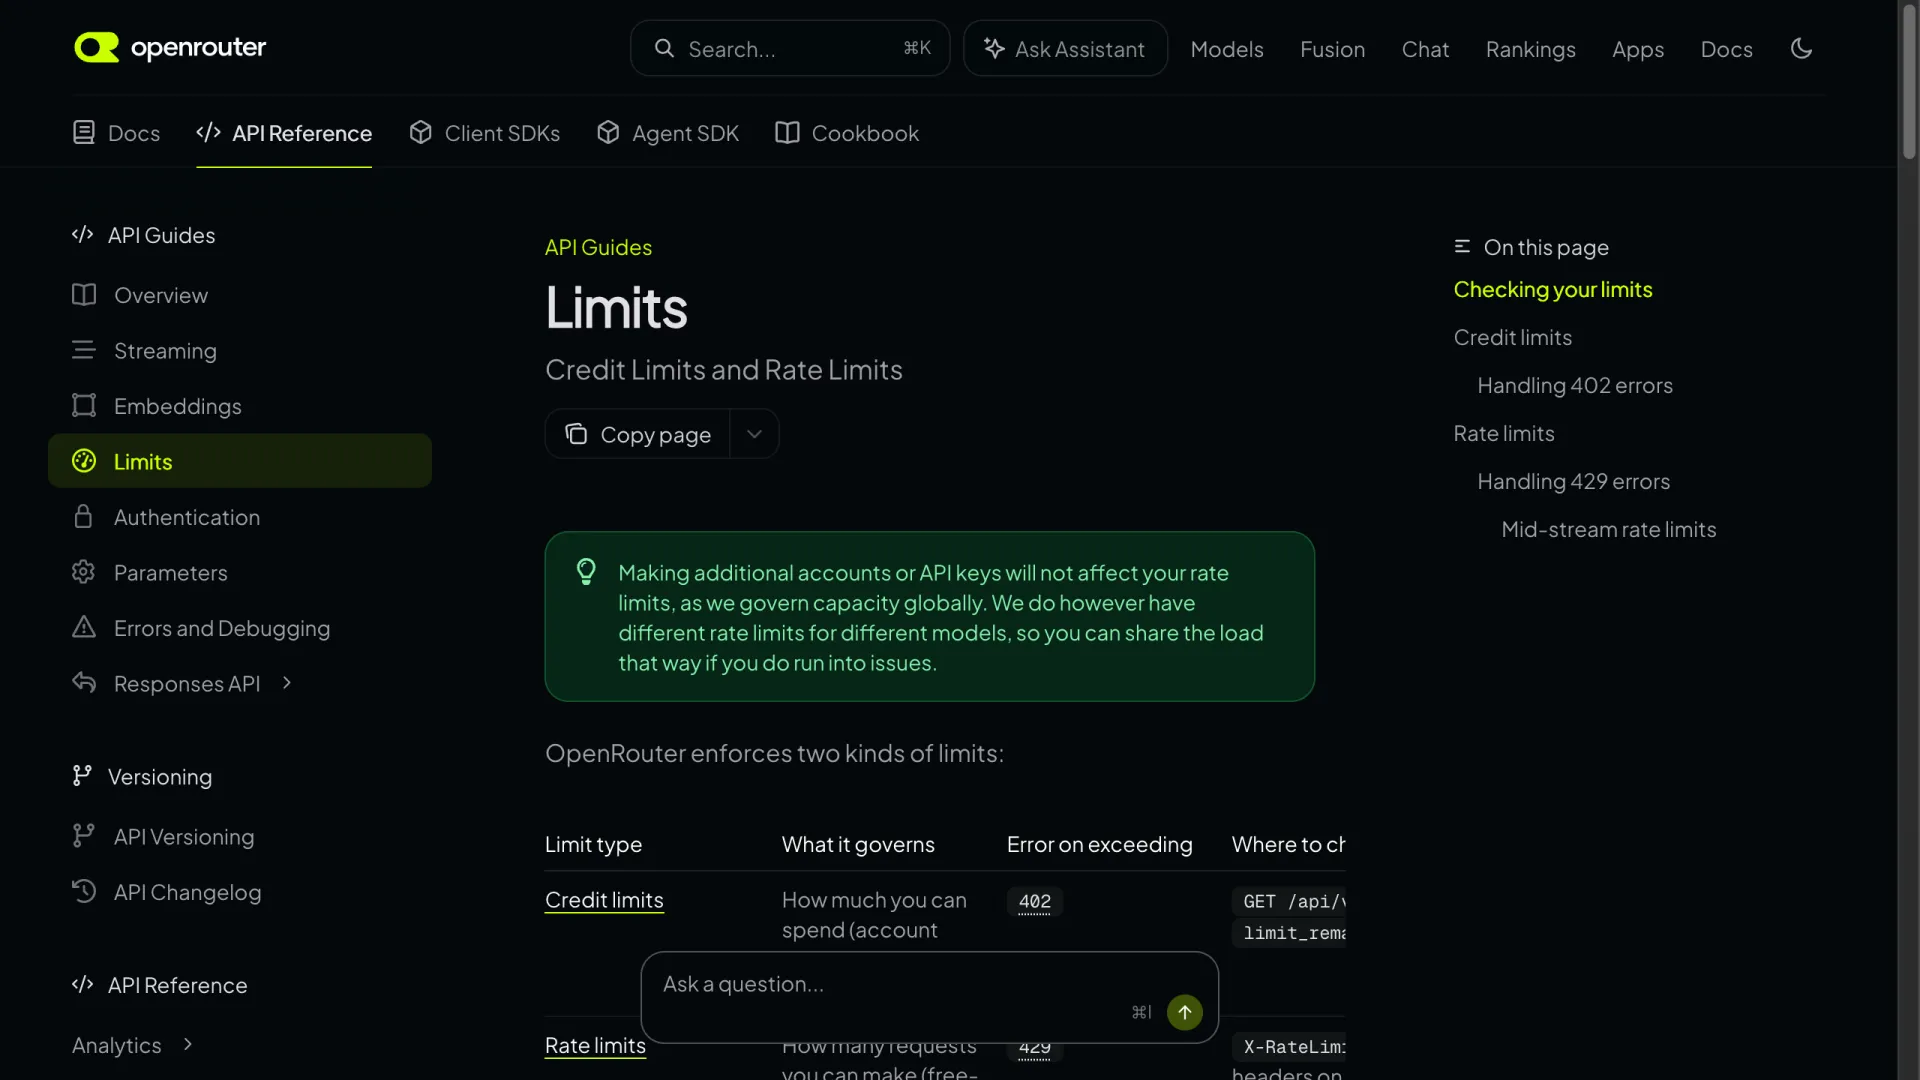Jump to Rate limits in page outline

pyautogui.click(x=1504, y=433)
